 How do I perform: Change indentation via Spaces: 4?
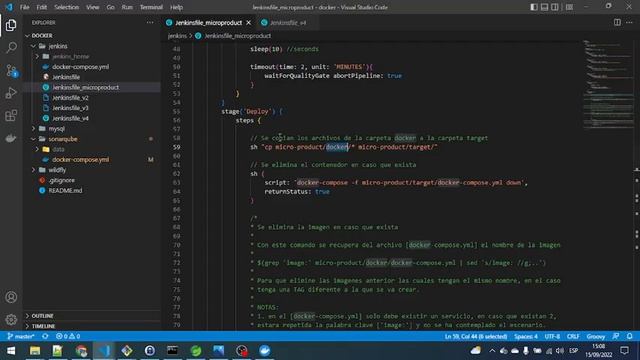click(526, 336)
